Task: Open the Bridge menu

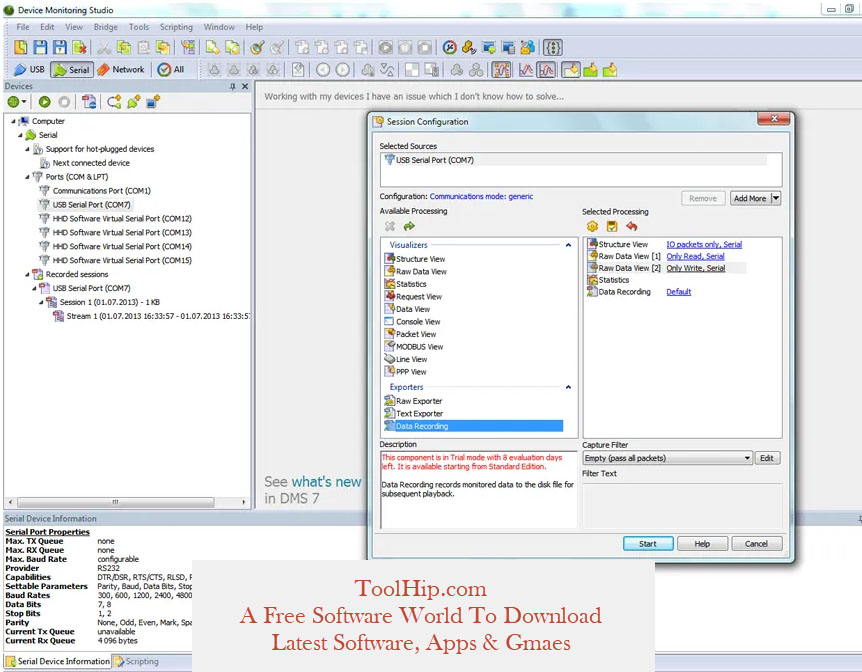Action: pos(106,27)
